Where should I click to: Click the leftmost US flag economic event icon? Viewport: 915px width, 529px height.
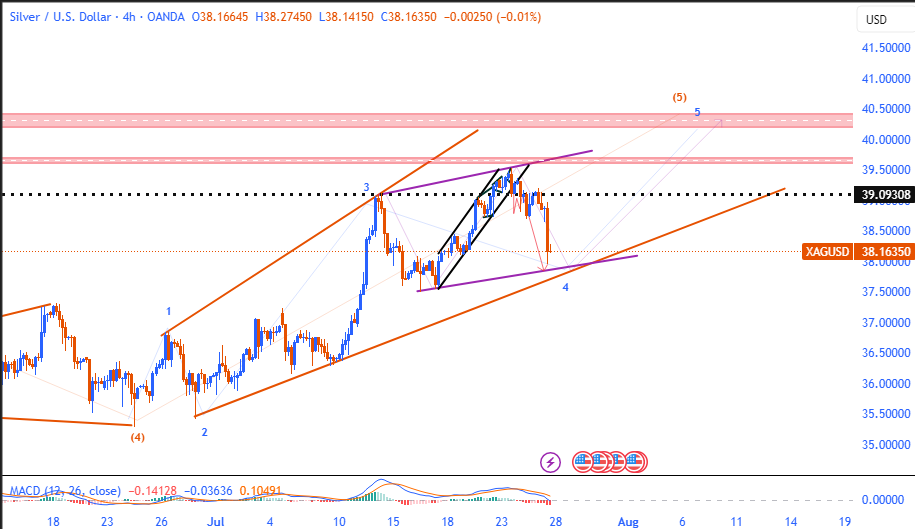[583, 461]
